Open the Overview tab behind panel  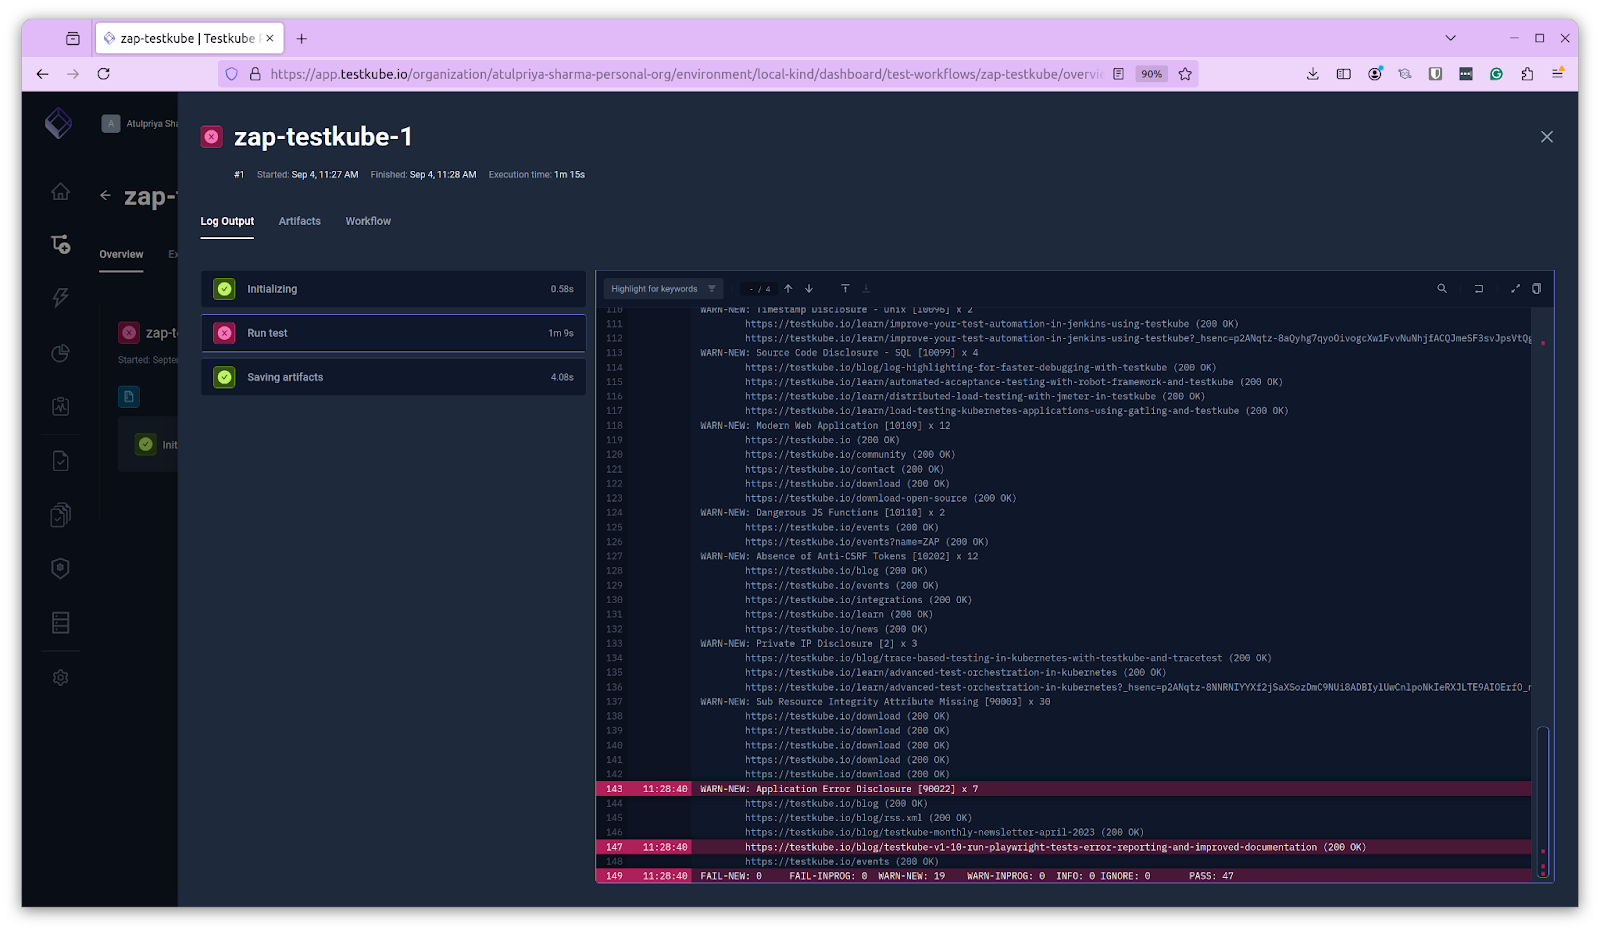[121, 254]
